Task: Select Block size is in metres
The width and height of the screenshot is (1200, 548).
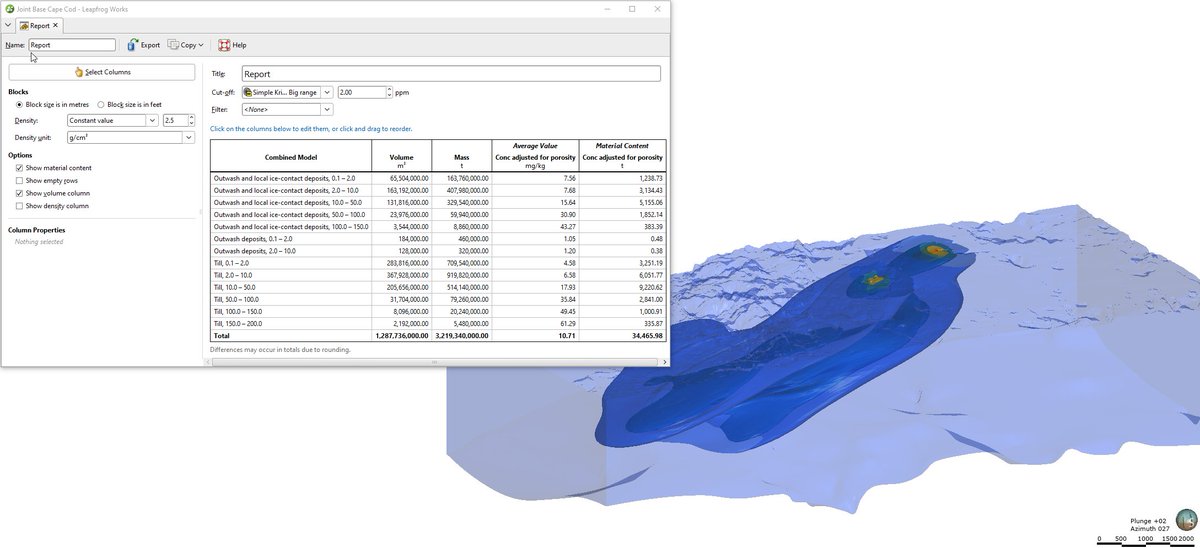Action: 19,104
